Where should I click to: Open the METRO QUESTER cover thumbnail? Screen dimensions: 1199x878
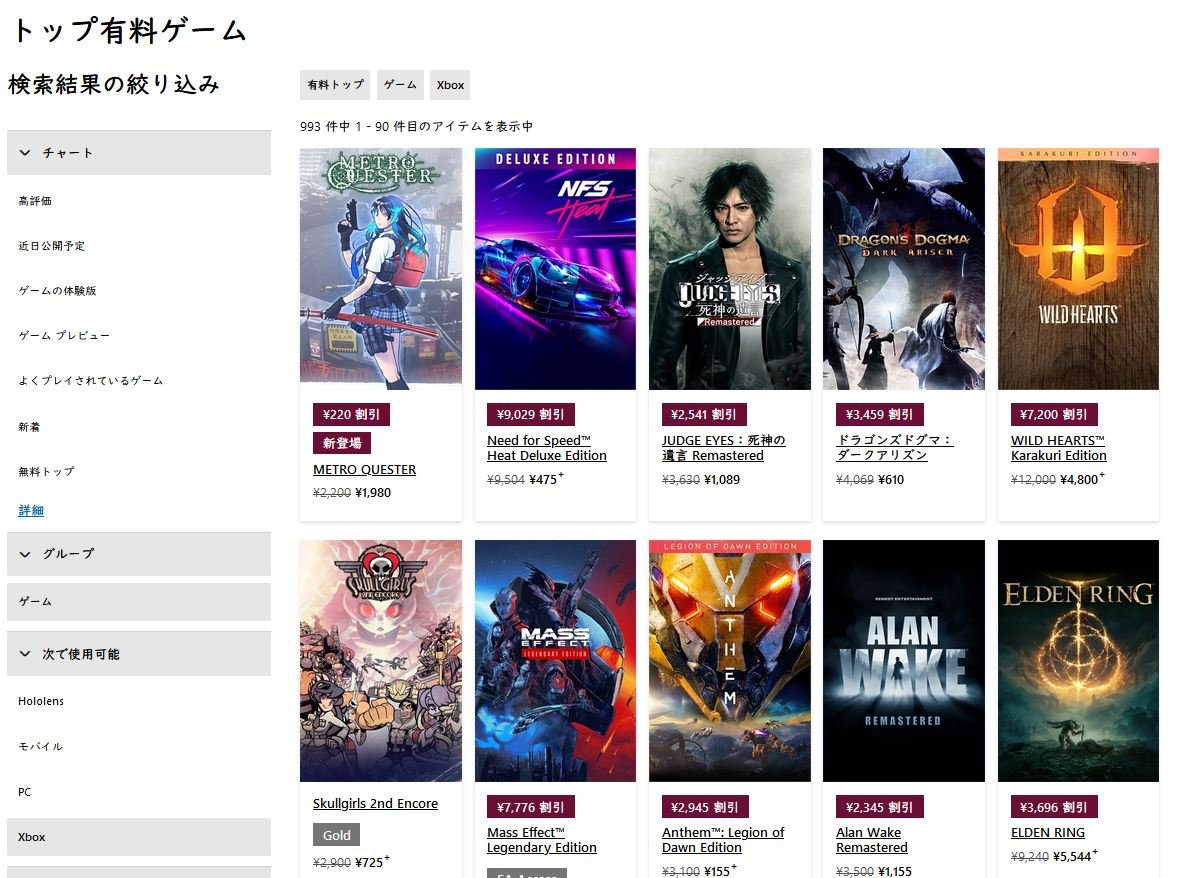click(x=381, y=268)
